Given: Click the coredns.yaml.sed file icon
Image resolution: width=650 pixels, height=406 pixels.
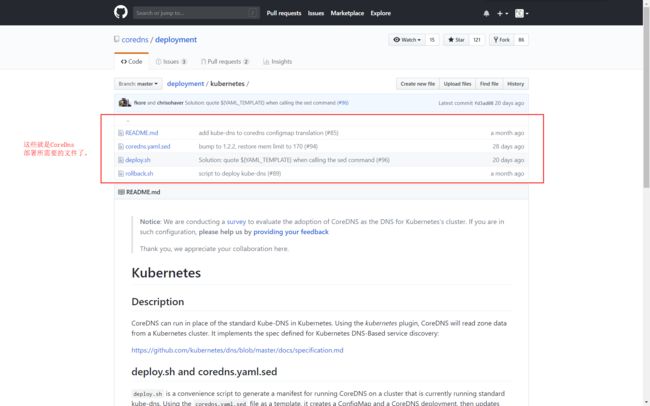Looking at the screenshot, I should [x=121, y=146].
